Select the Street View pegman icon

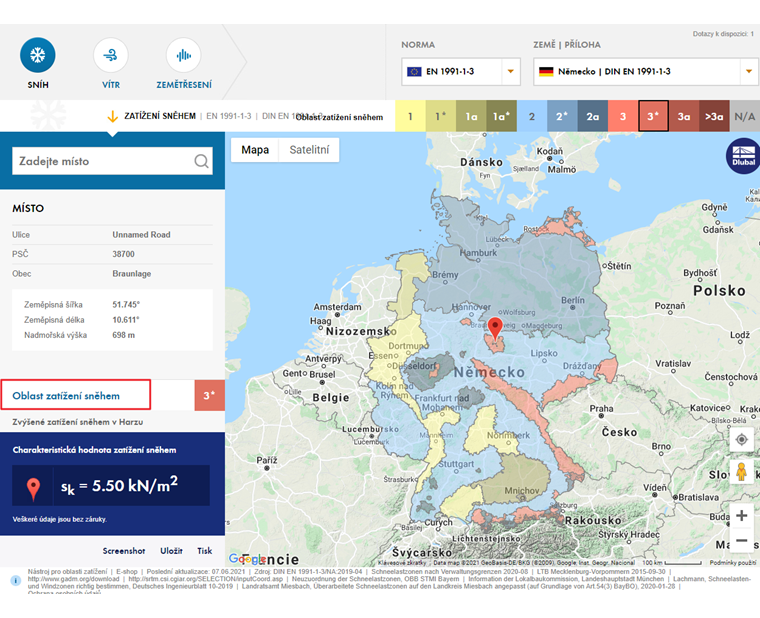(741, 472)
